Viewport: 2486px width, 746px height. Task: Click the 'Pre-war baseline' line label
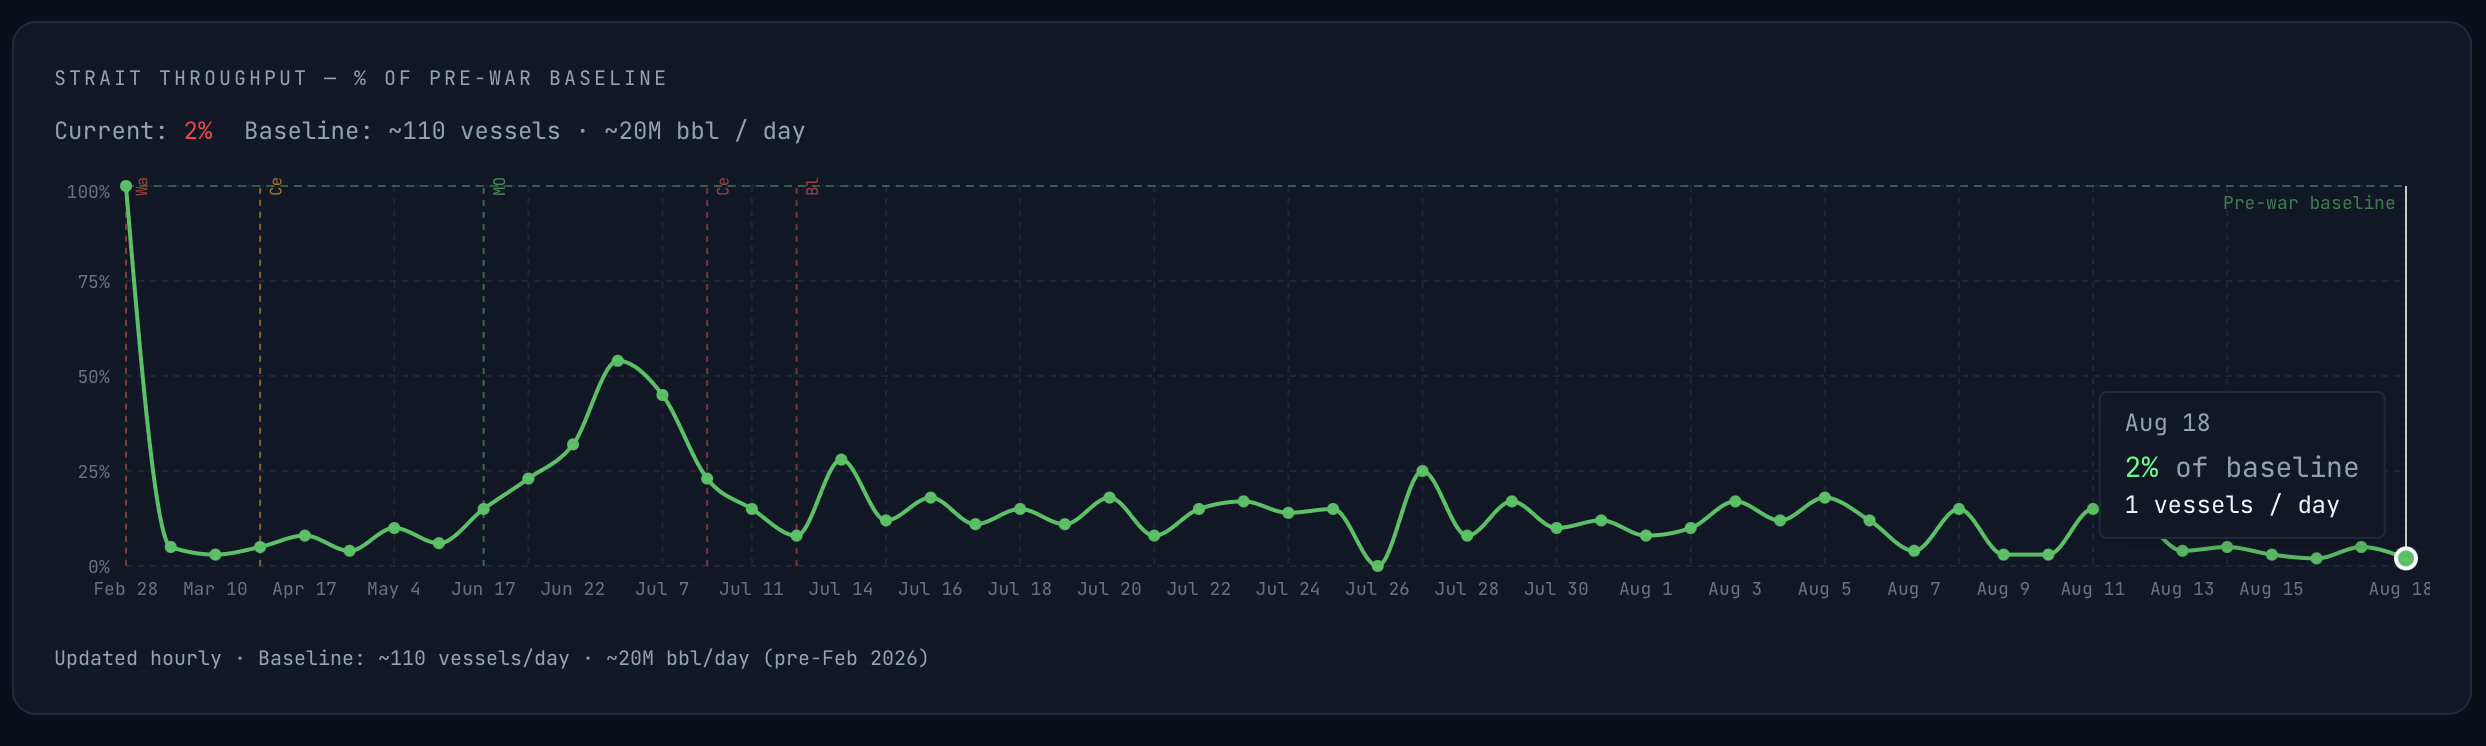(x=2309, y=203)
